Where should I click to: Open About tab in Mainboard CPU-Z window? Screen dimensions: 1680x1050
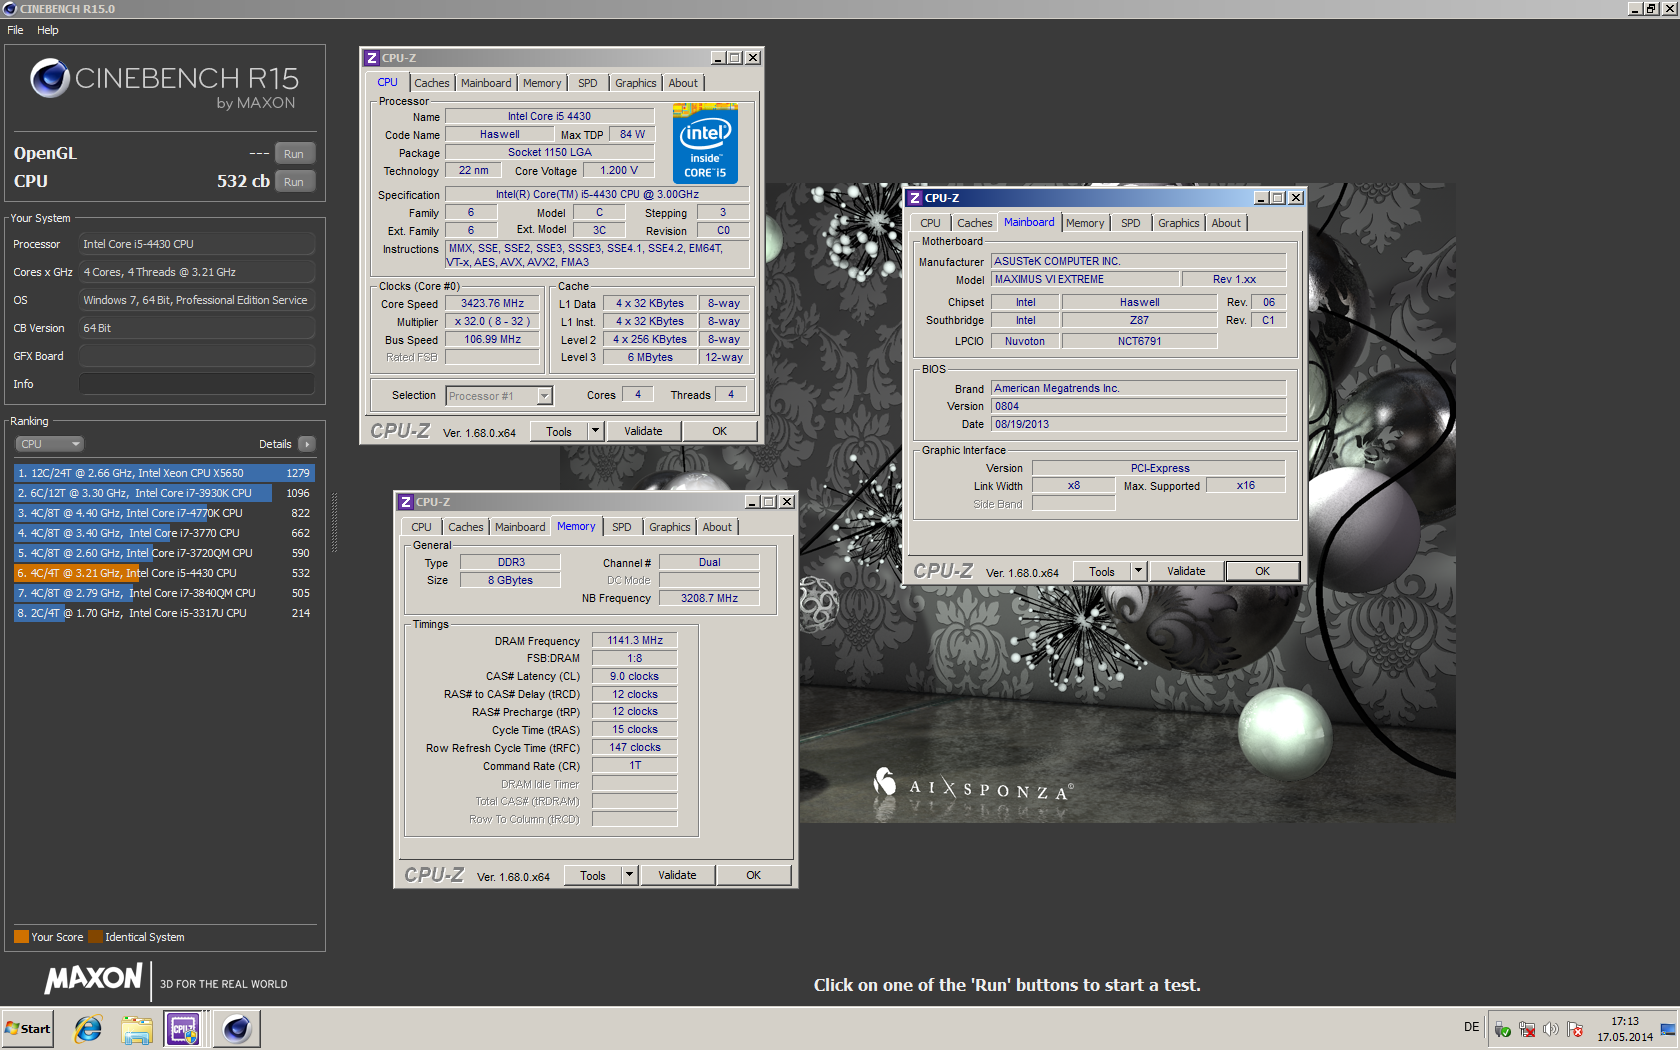1226,223
